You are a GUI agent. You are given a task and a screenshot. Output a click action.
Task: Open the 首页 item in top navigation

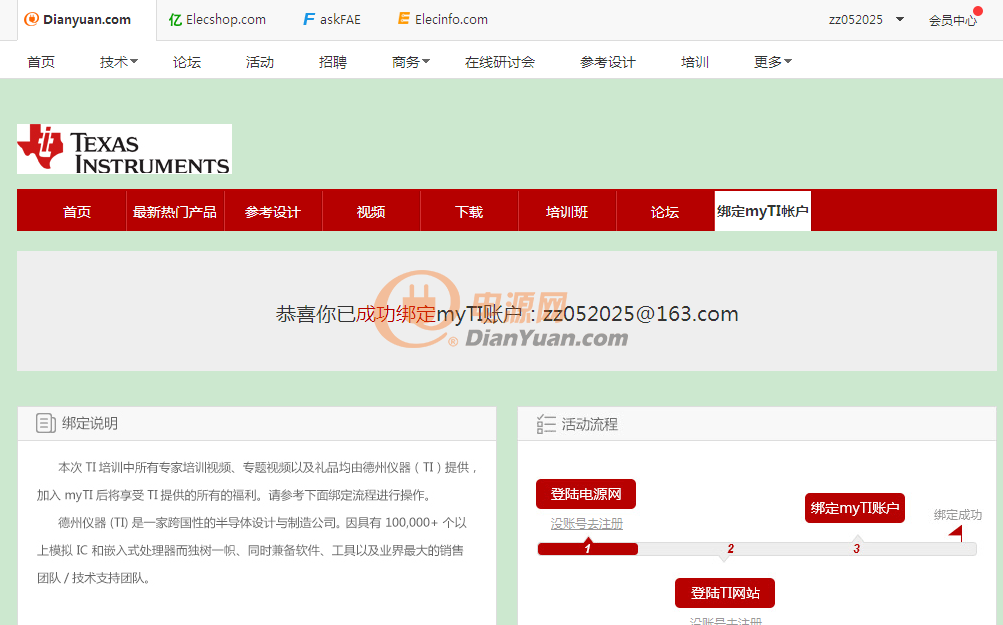coord(41,62)
